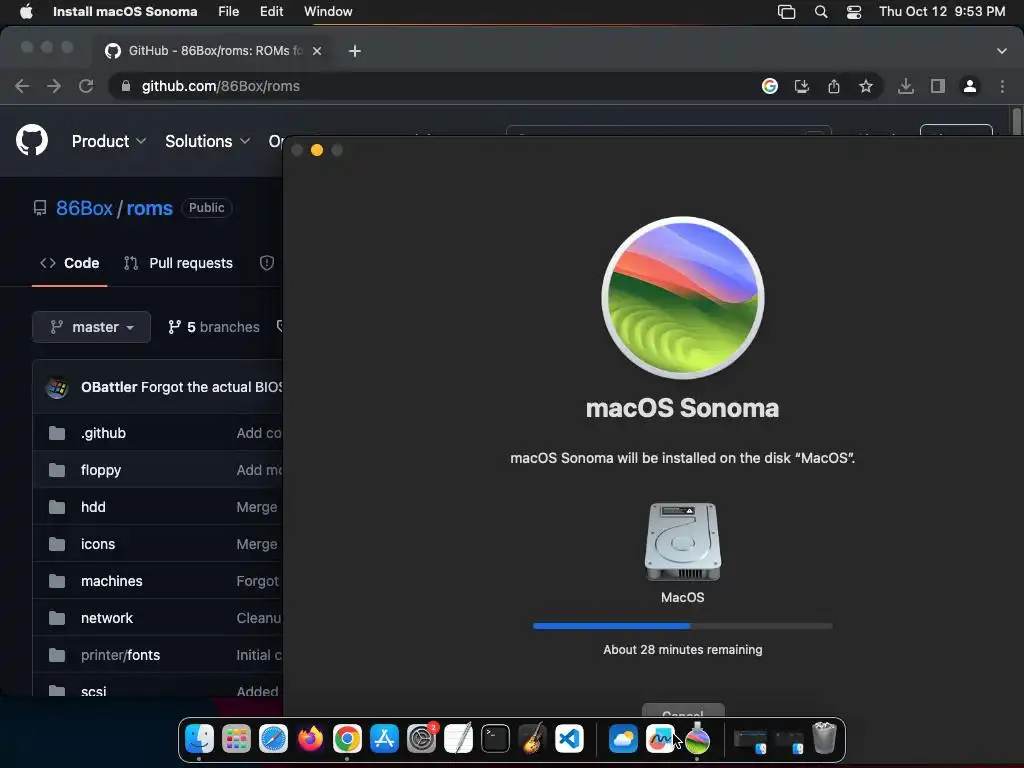Click the MacOS disk icon in installer
Screen dimensions: 1024x768
point(682,542)
